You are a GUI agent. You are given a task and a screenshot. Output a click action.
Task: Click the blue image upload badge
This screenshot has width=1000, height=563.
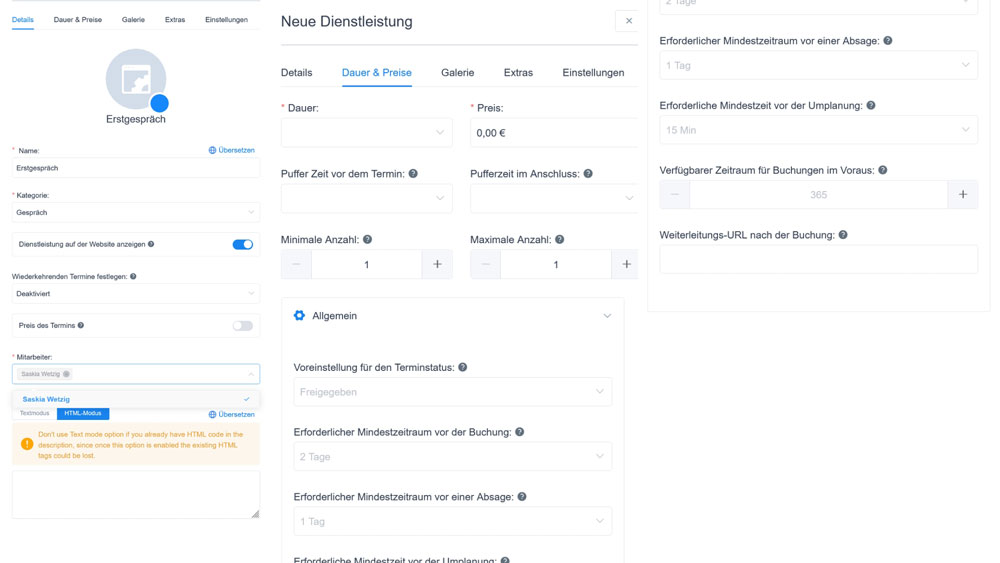(x=159, y=103)
